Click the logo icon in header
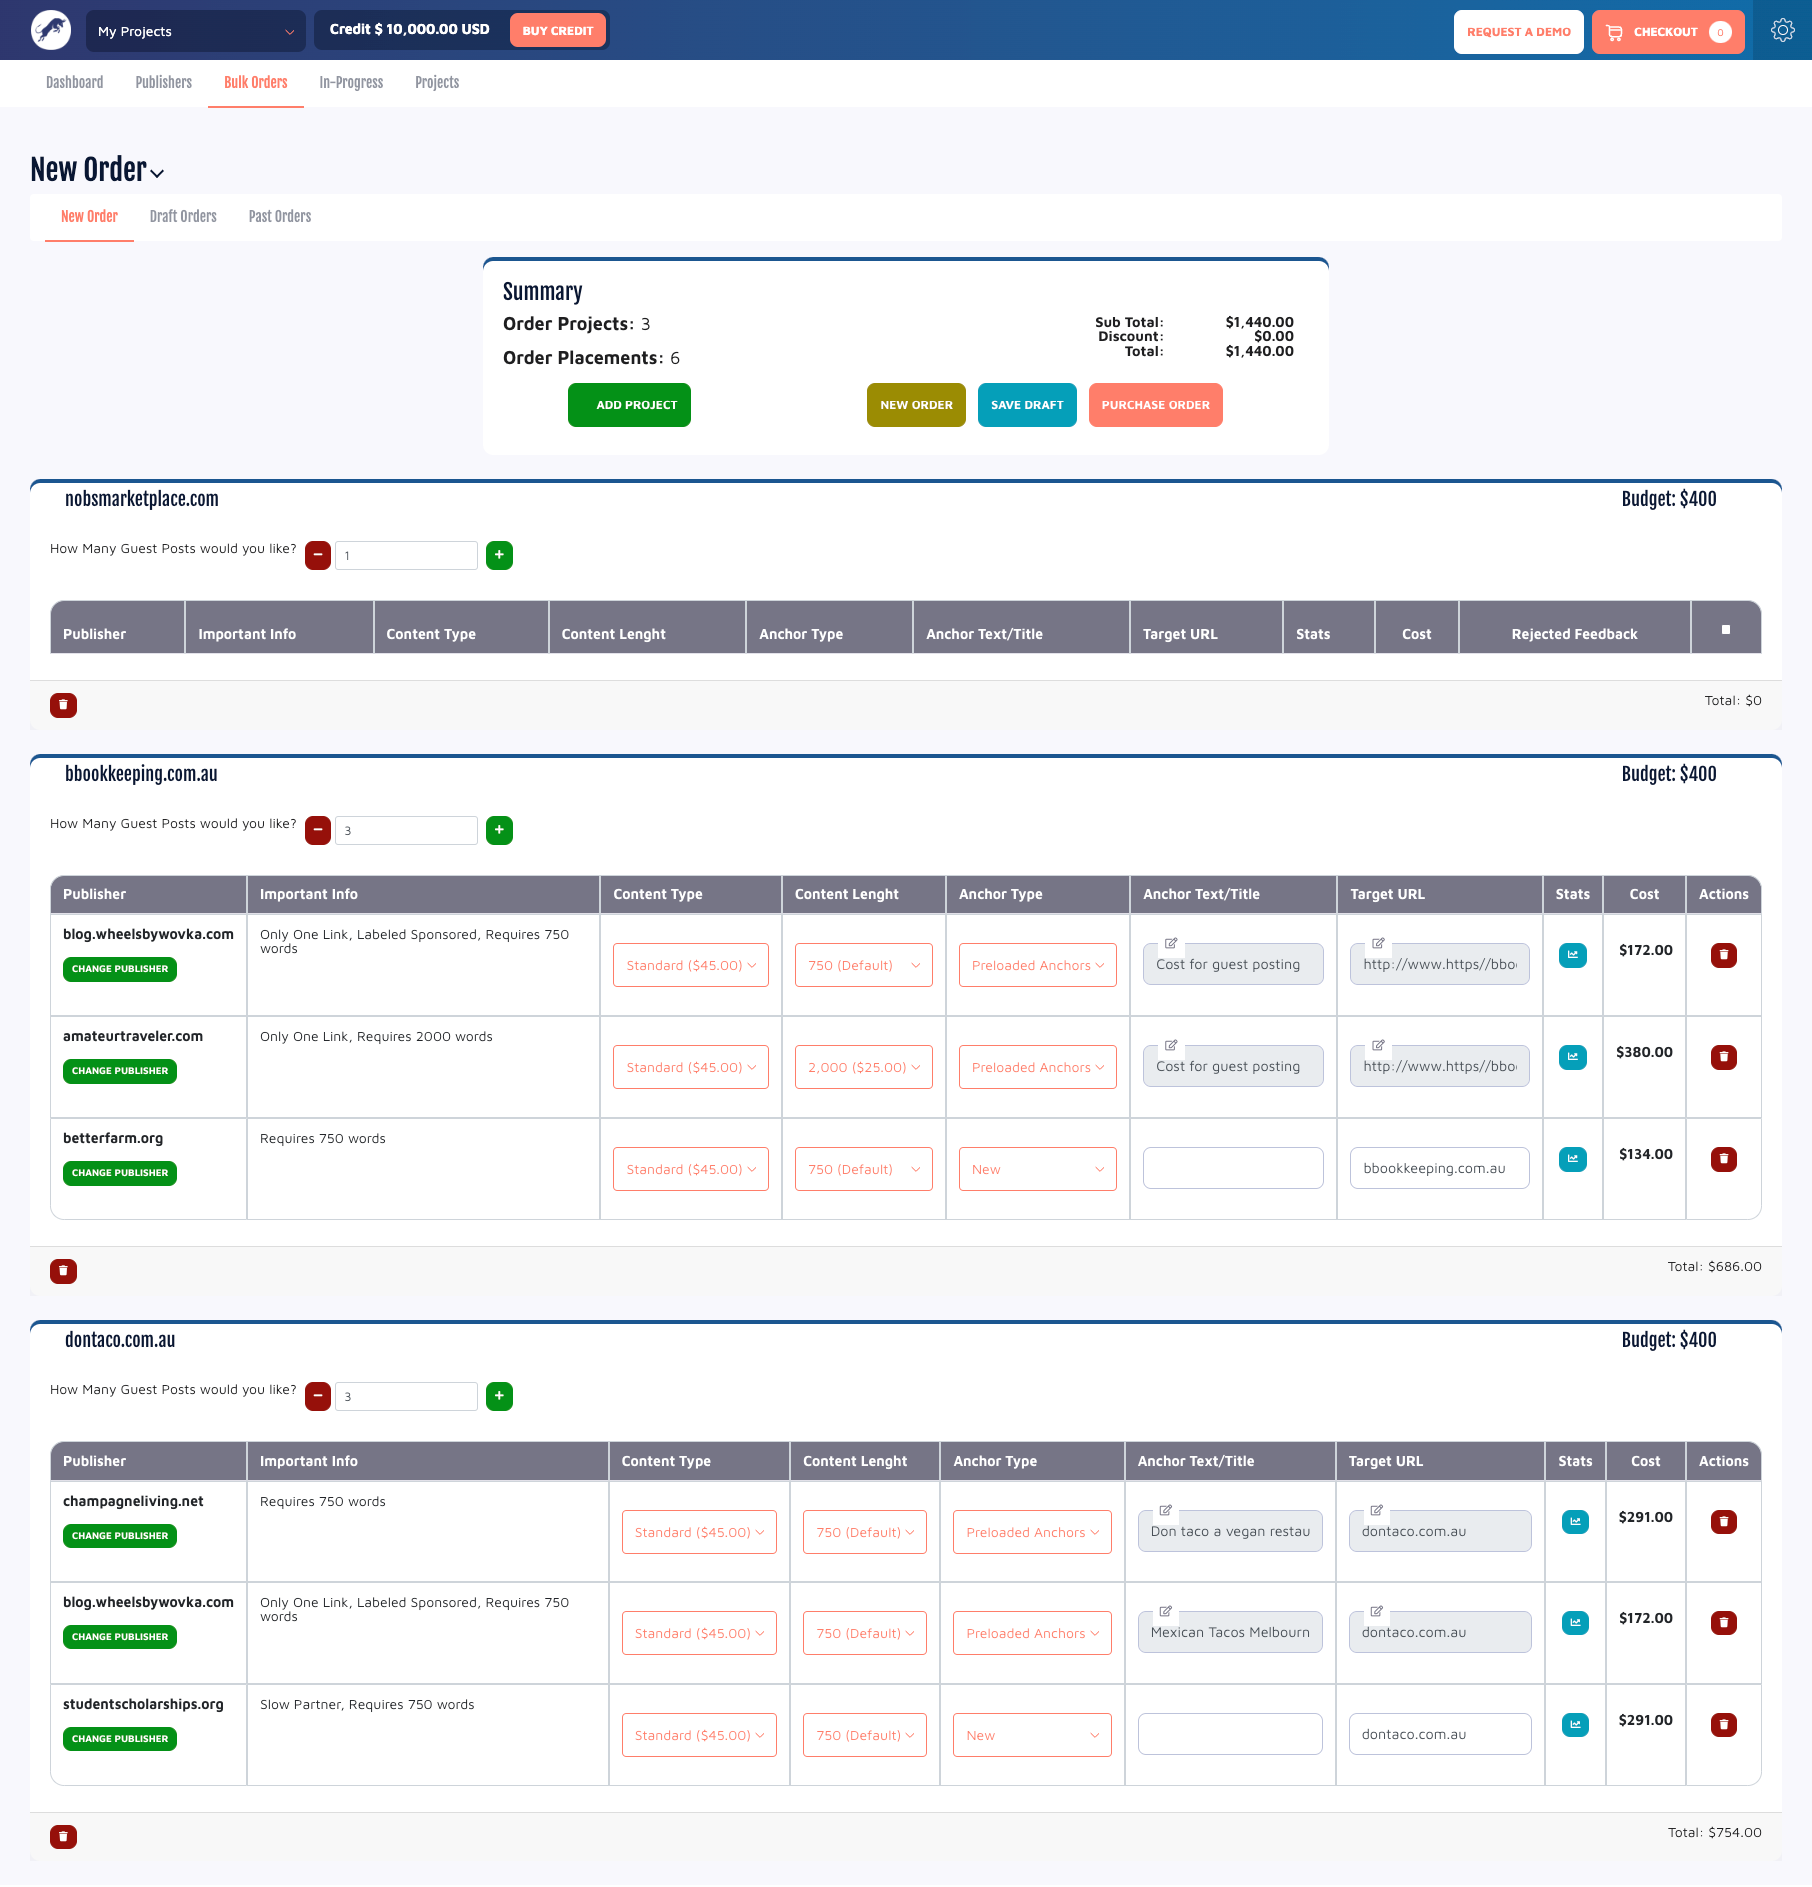The image size is (1812, 1887). click(x=51, y=31)
